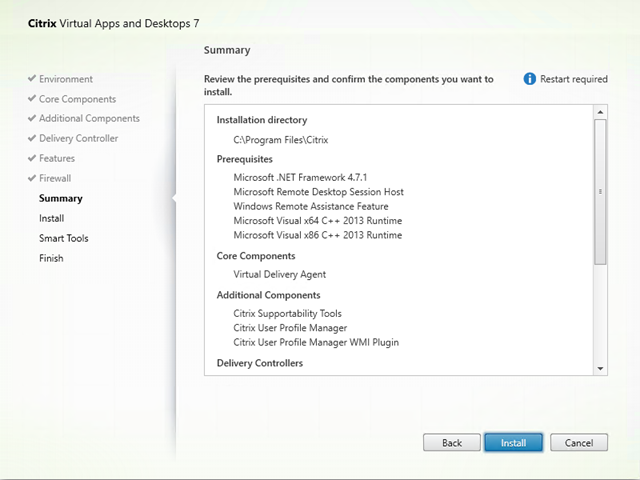Click the Features checkmark icon

[x=32, y=158]
